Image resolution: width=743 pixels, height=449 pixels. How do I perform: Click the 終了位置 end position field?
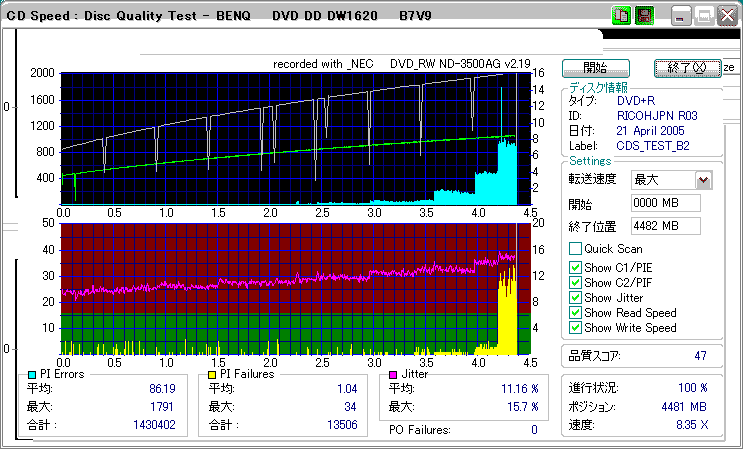[x=666, y=225]
